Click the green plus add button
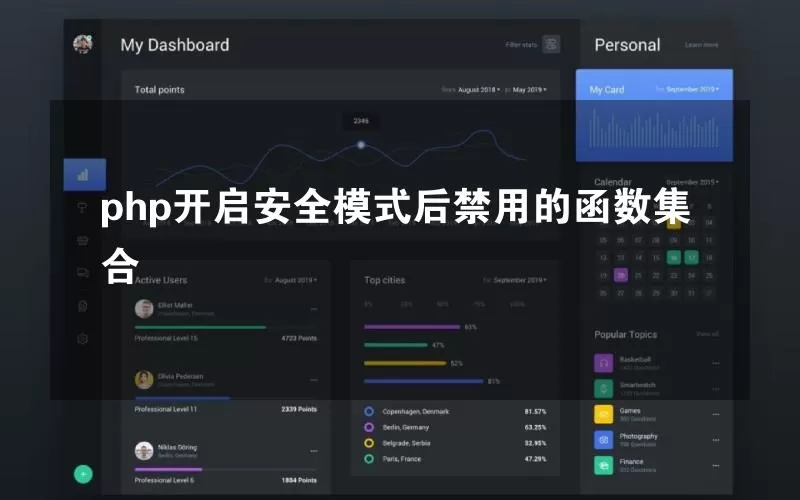The width and height of the screenshot is (800, 500). coord(83,474)
